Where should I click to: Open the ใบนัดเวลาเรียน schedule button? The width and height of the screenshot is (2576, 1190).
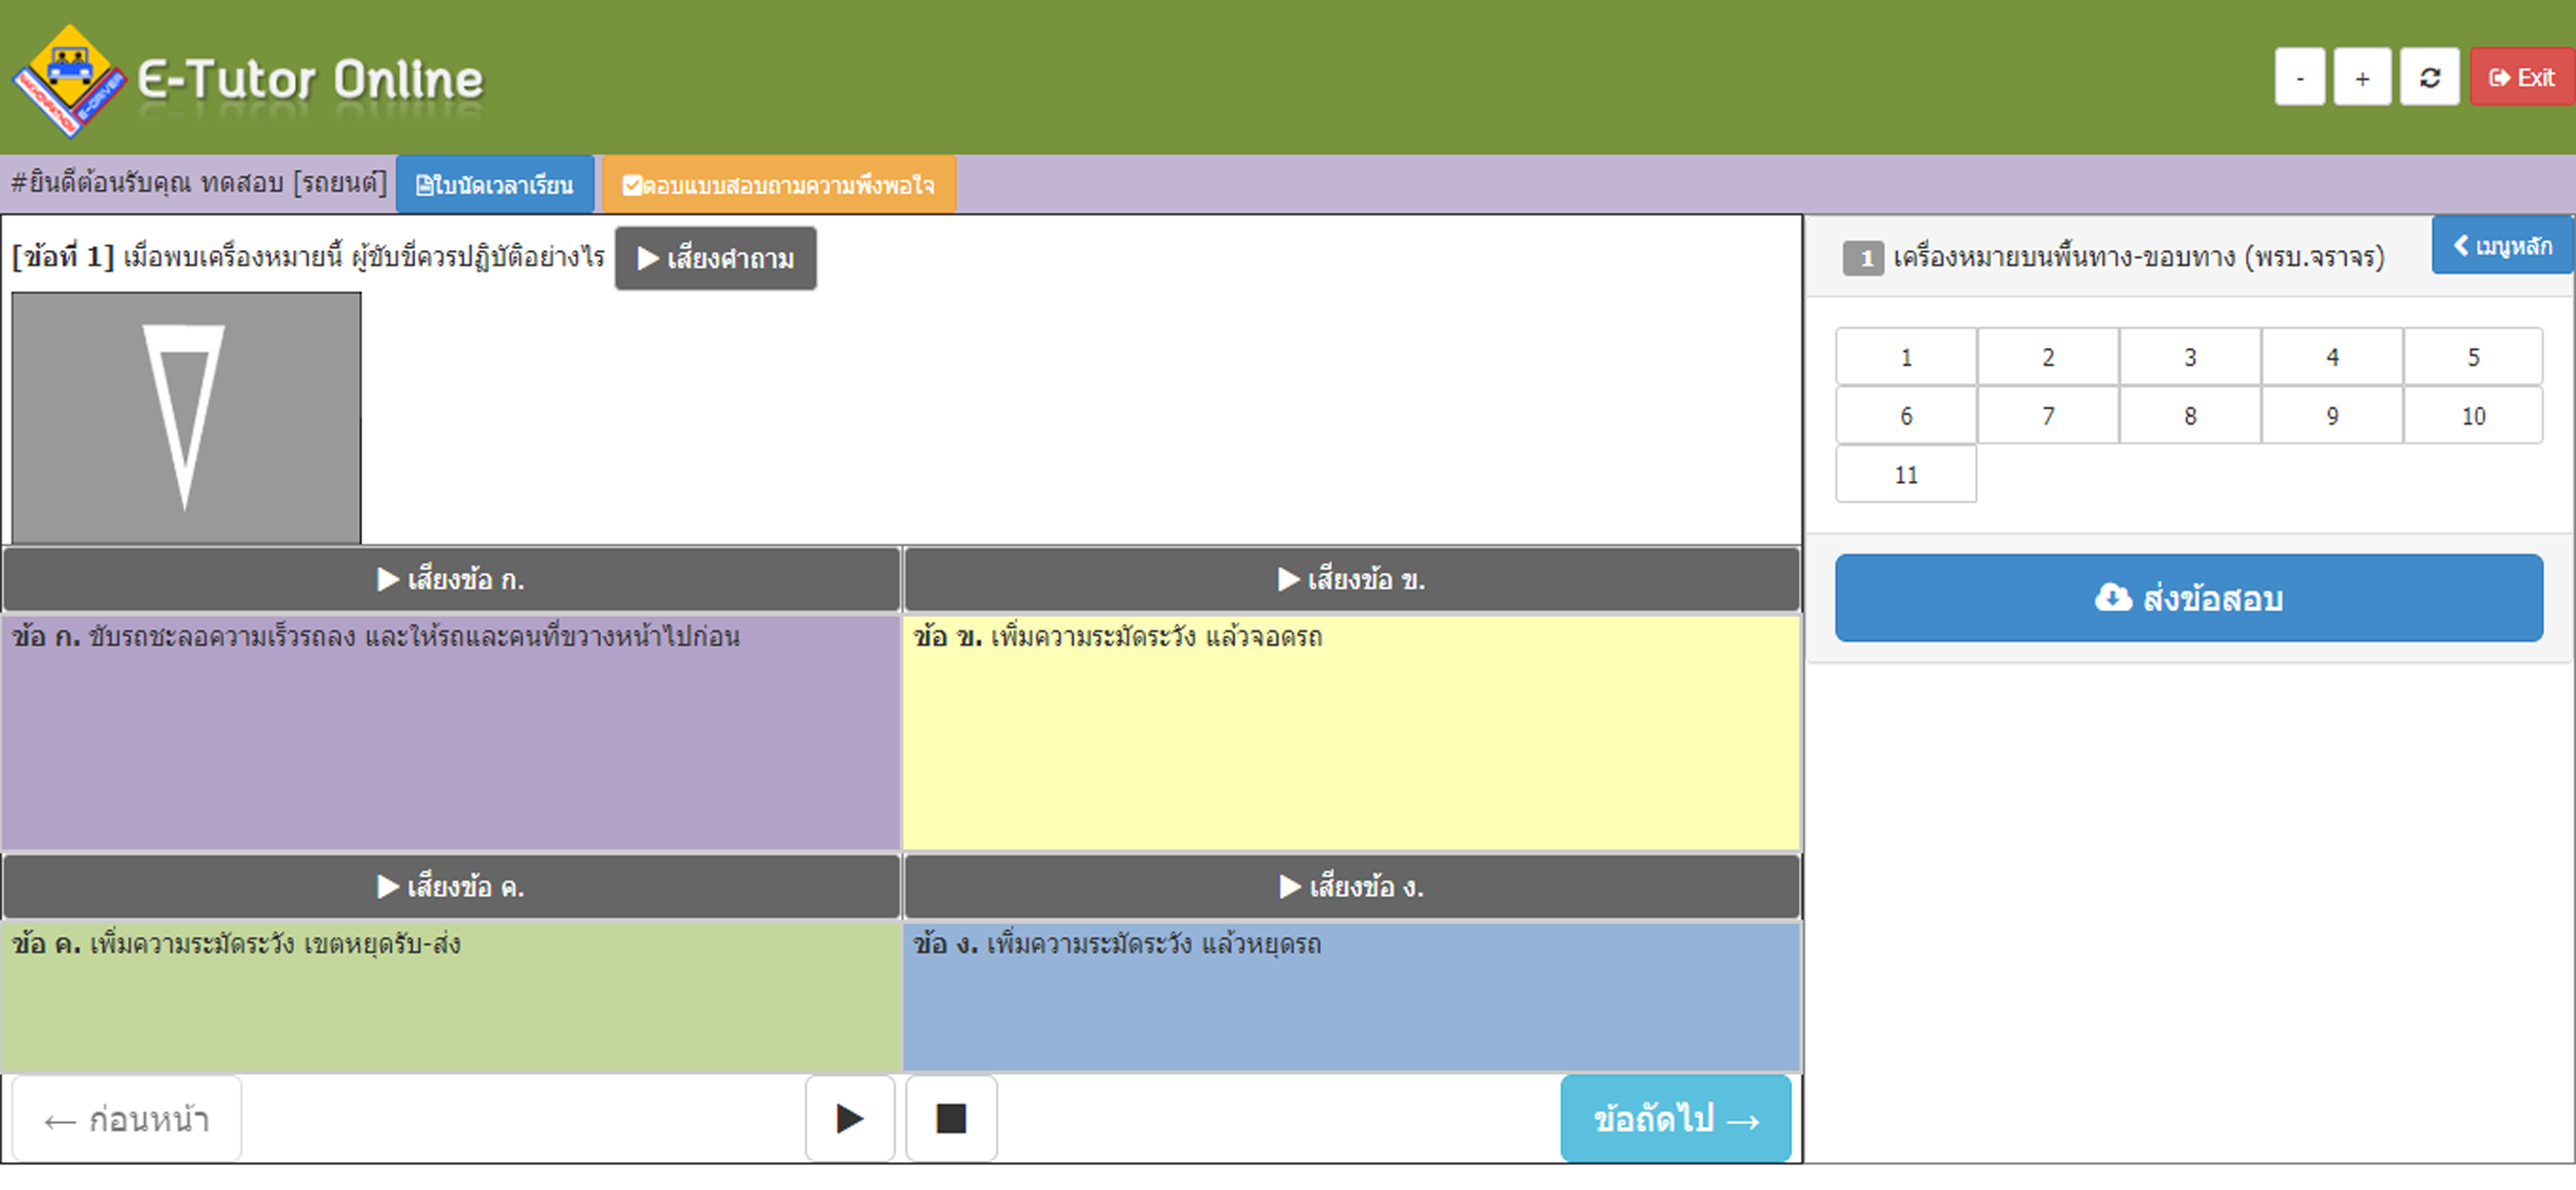tap(495, 185)
